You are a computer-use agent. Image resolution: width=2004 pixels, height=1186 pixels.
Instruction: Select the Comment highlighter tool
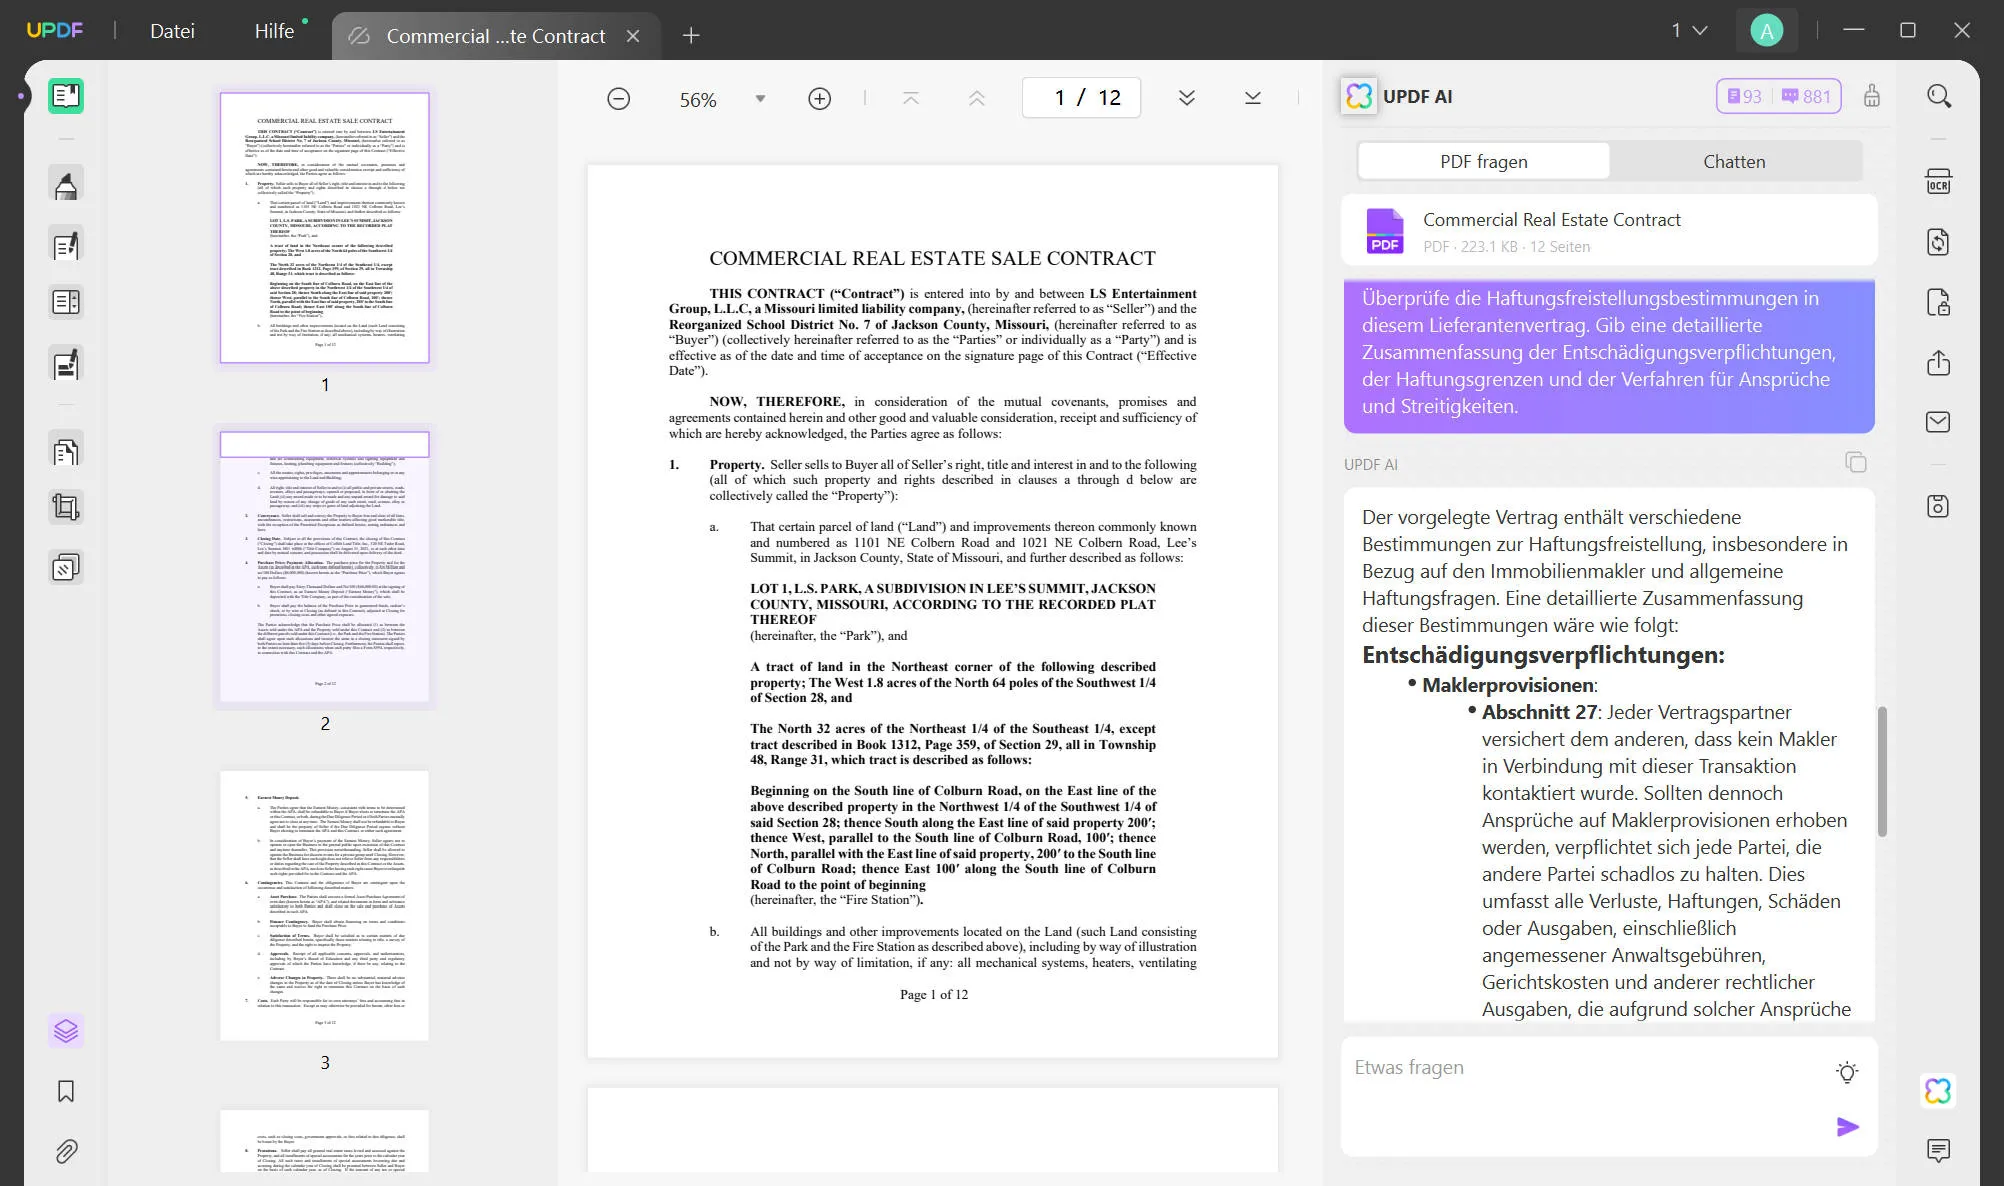coord(66,185)
